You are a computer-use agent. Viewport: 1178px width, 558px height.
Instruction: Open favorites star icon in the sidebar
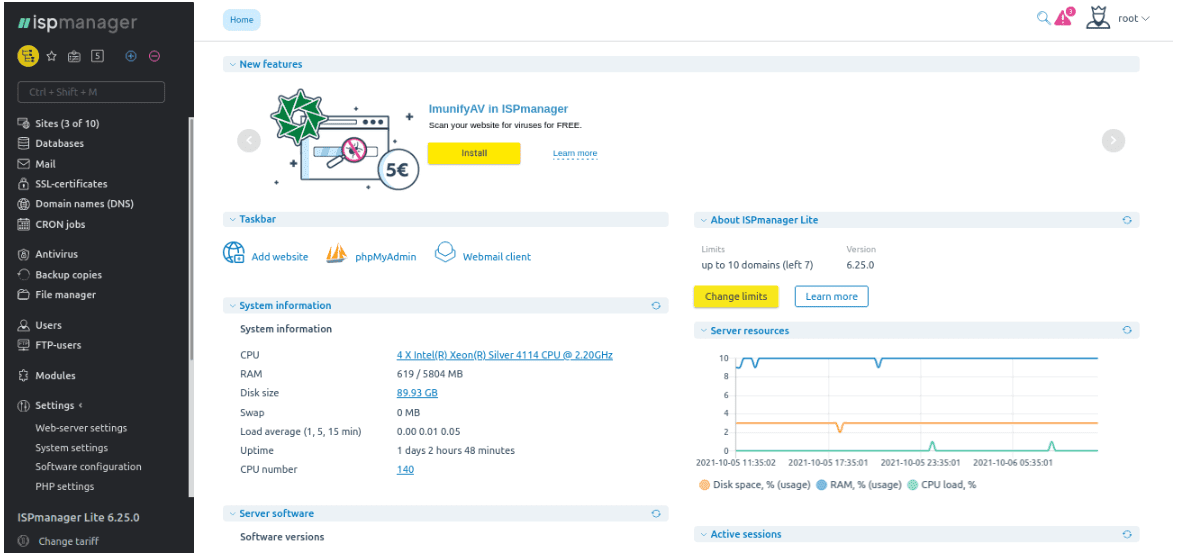tap(52, 56)
